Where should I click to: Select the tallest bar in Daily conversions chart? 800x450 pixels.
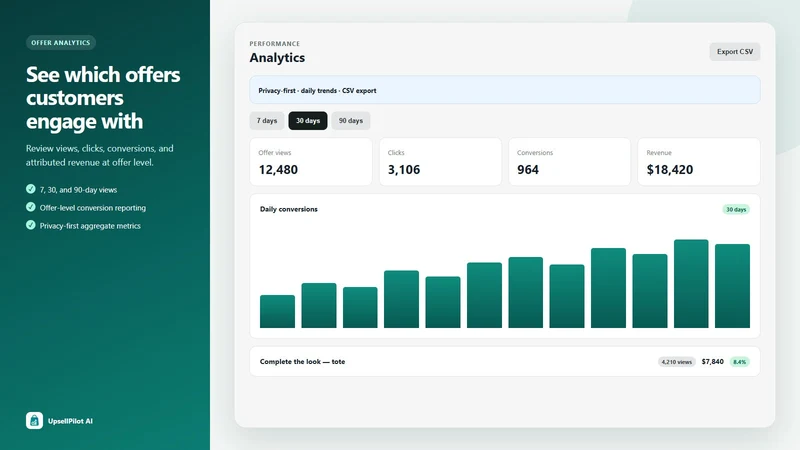click(691, 284)
